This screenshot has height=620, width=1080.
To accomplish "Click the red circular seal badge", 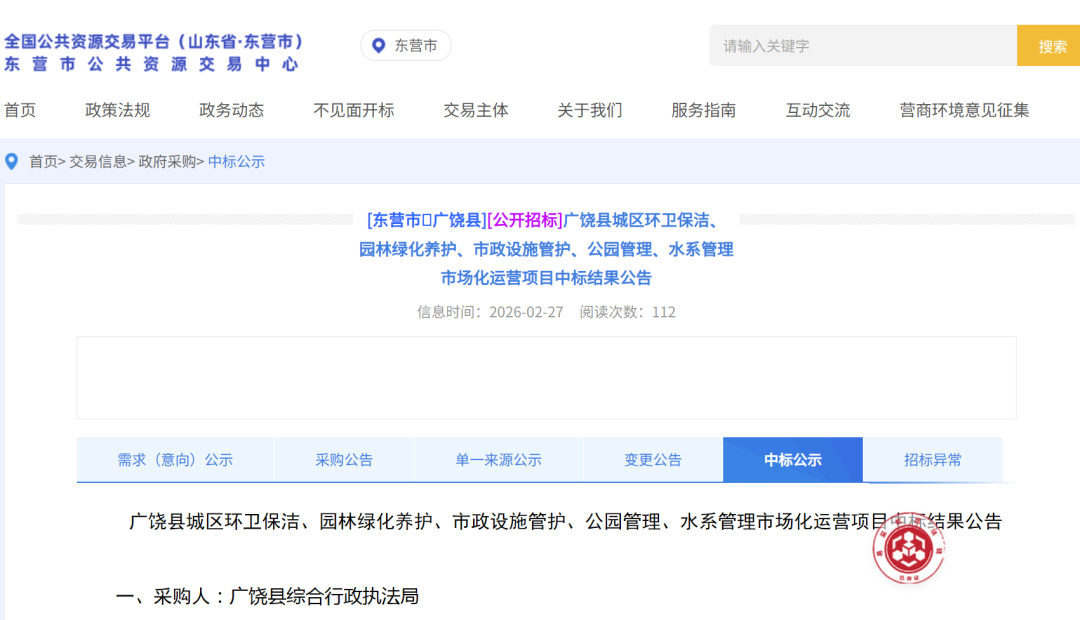I will point(908,549).
